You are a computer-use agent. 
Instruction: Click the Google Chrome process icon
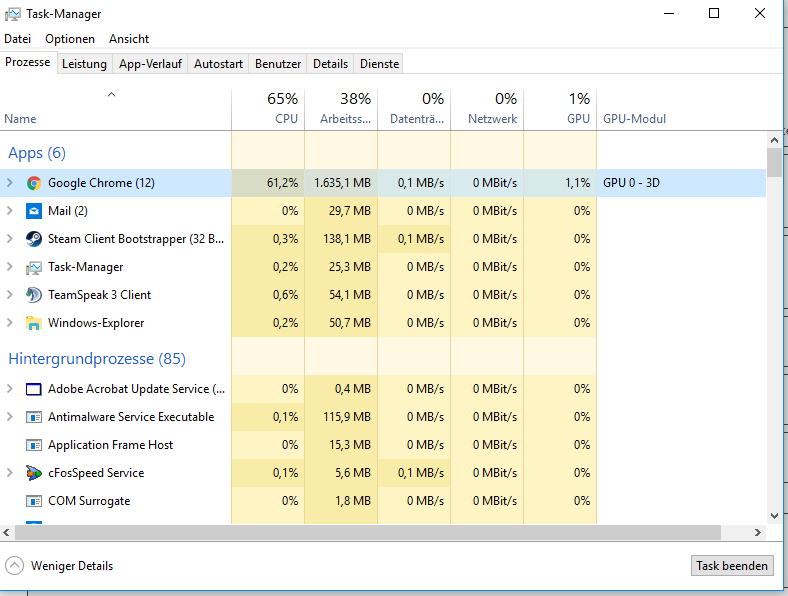pyautogui.click(x=34, y=183)
